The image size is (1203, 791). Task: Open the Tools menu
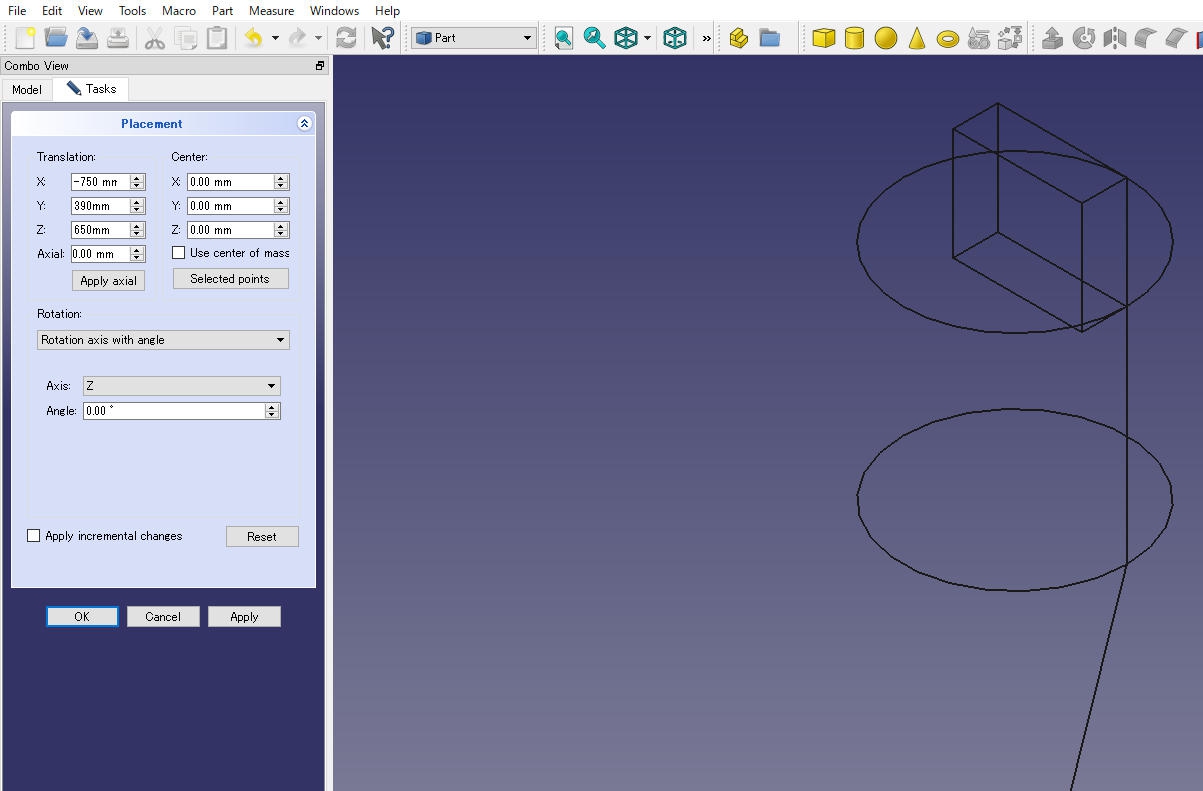(x=132, y=11)
